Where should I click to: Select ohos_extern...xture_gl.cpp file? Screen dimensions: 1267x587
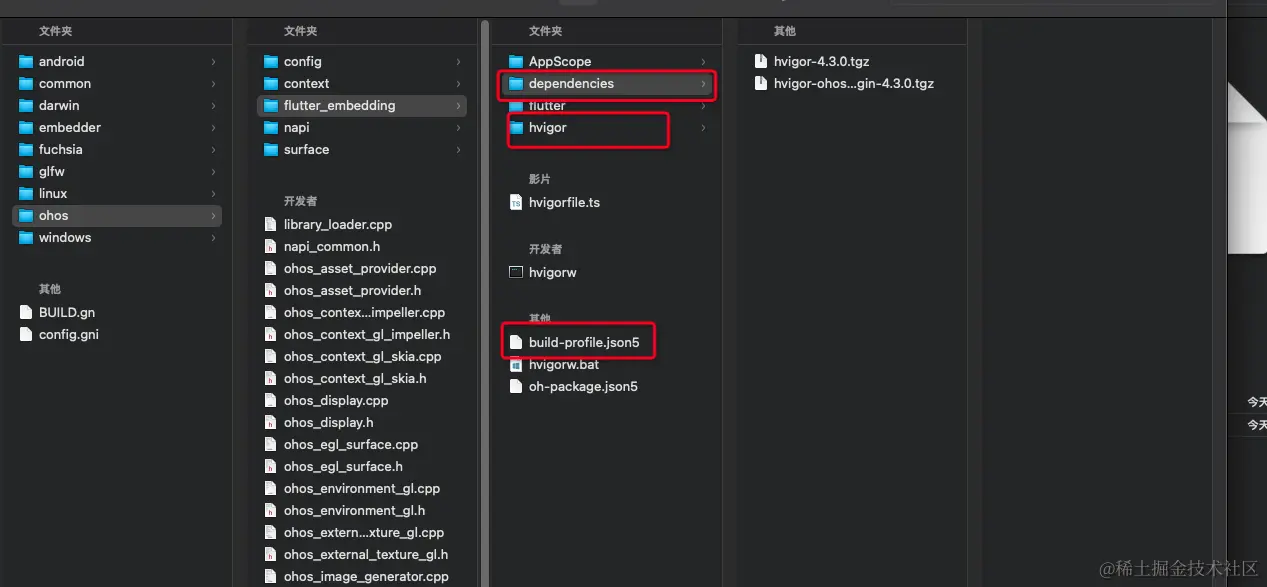click(x=362, y=532)
